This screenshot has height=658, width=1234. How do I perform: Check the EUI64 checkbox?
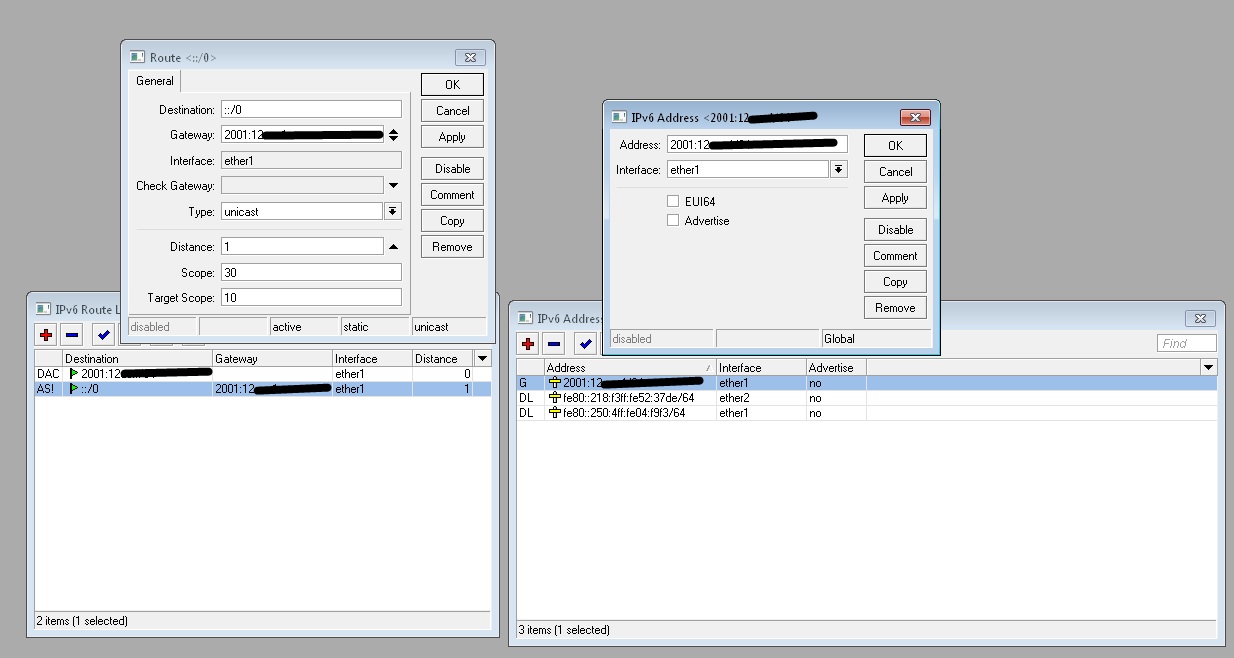[x=673, y=201]
